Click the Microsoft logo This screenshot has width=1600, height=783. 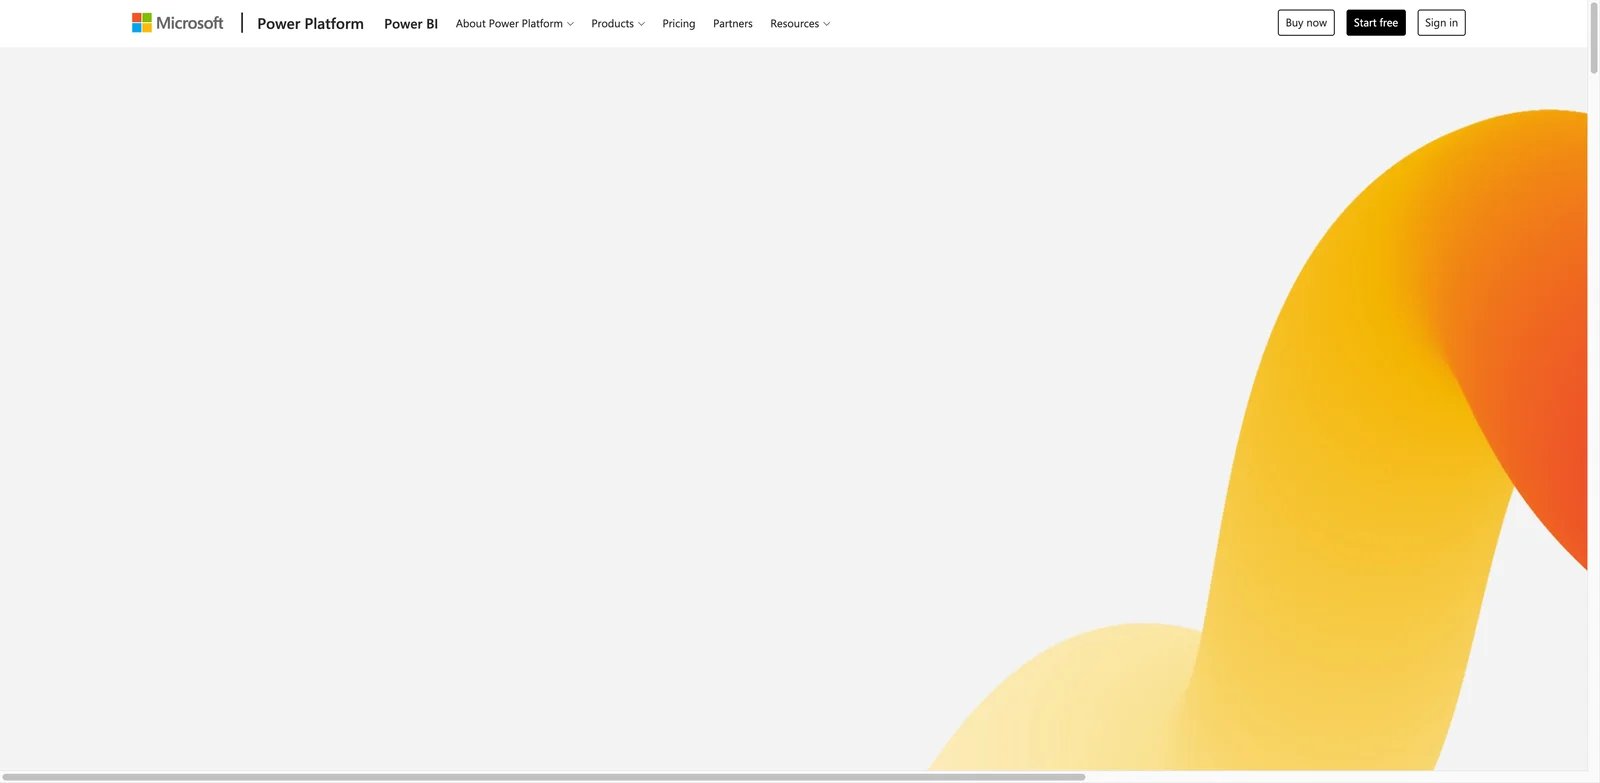(178, 23)
